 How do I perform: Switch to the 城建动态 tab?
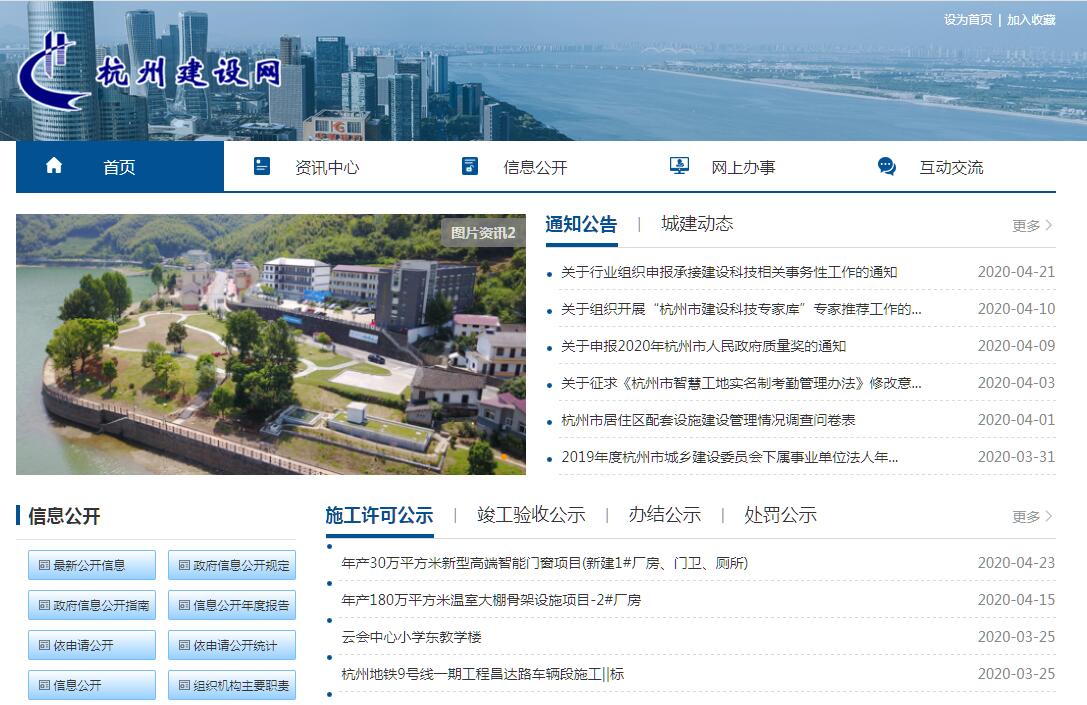pyautogui.click(x=697, y=224)
